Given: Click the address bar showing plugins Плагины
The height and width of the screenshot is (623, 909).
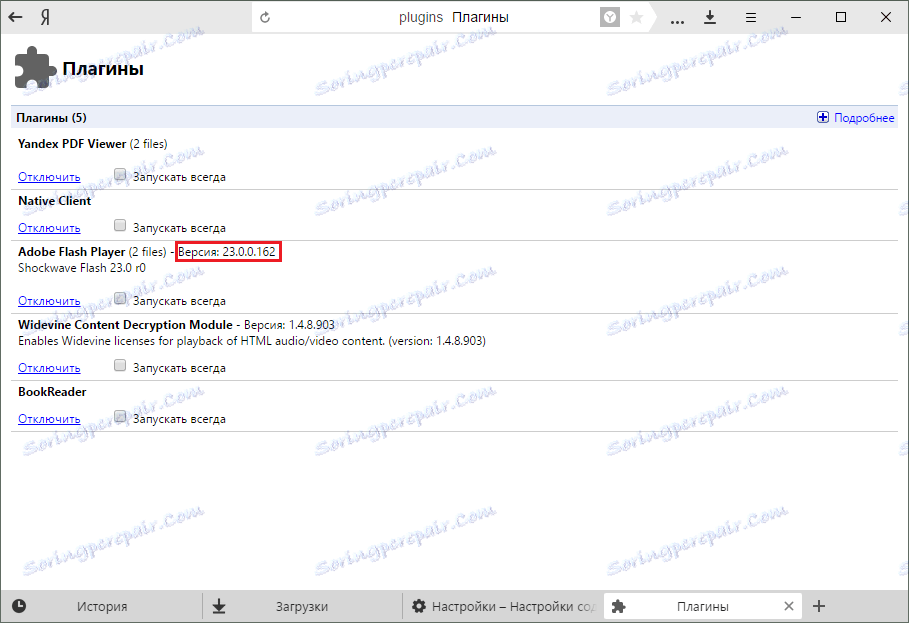Looking at the screenshot, I should (x=454, y=17).
